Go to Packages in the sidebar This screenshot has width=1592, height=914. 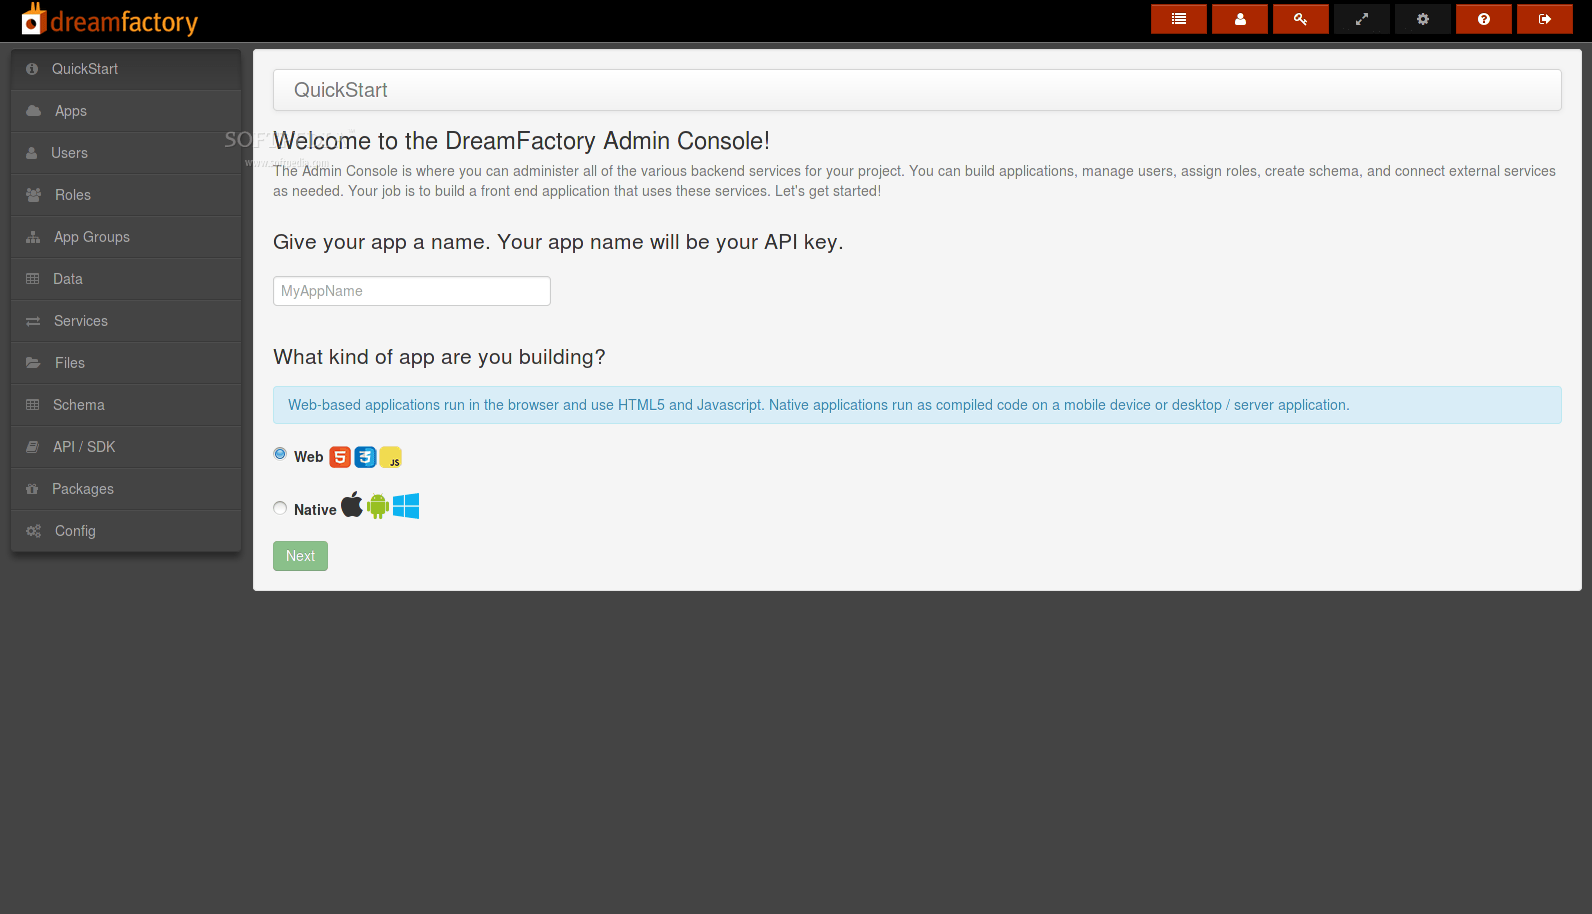coord(126,489)
